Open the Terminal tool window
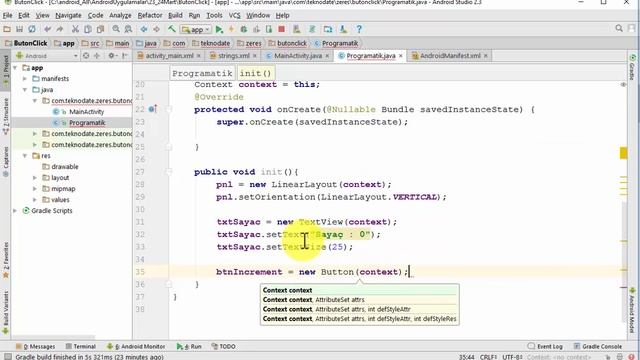 80,347
